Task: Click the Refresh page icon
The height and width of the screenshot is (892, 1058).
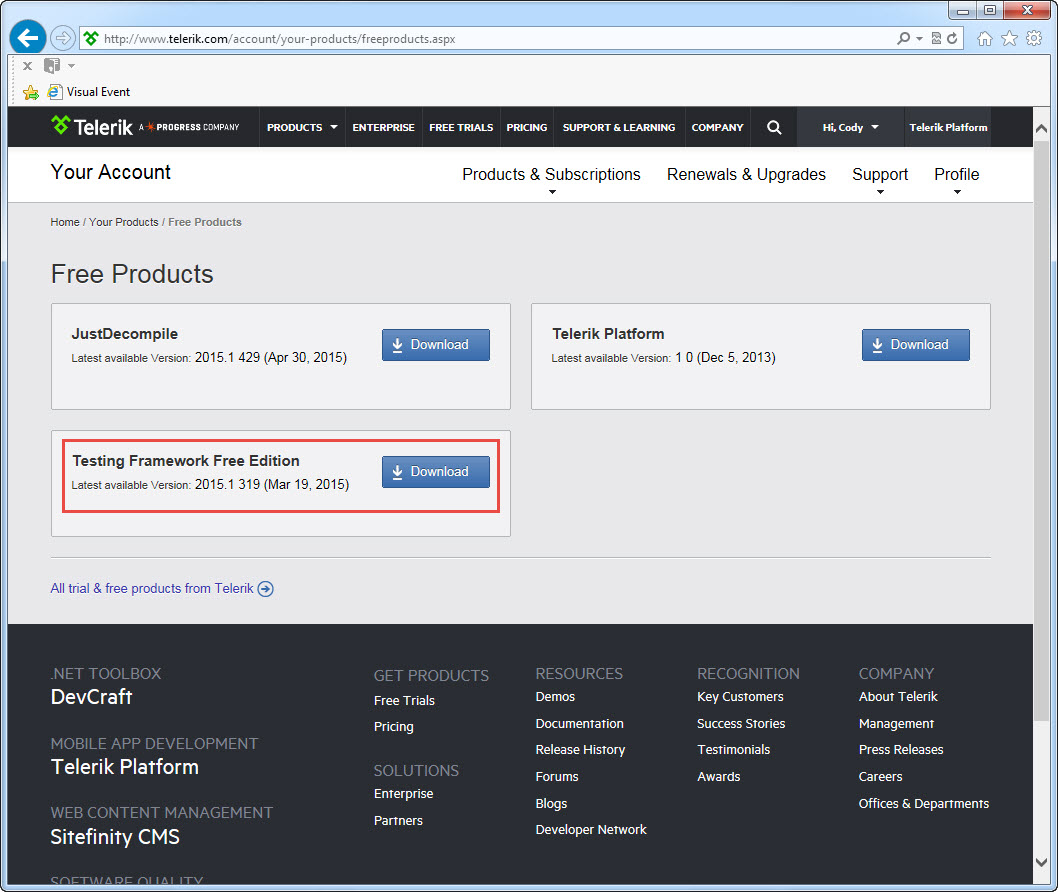Action: 952,39
